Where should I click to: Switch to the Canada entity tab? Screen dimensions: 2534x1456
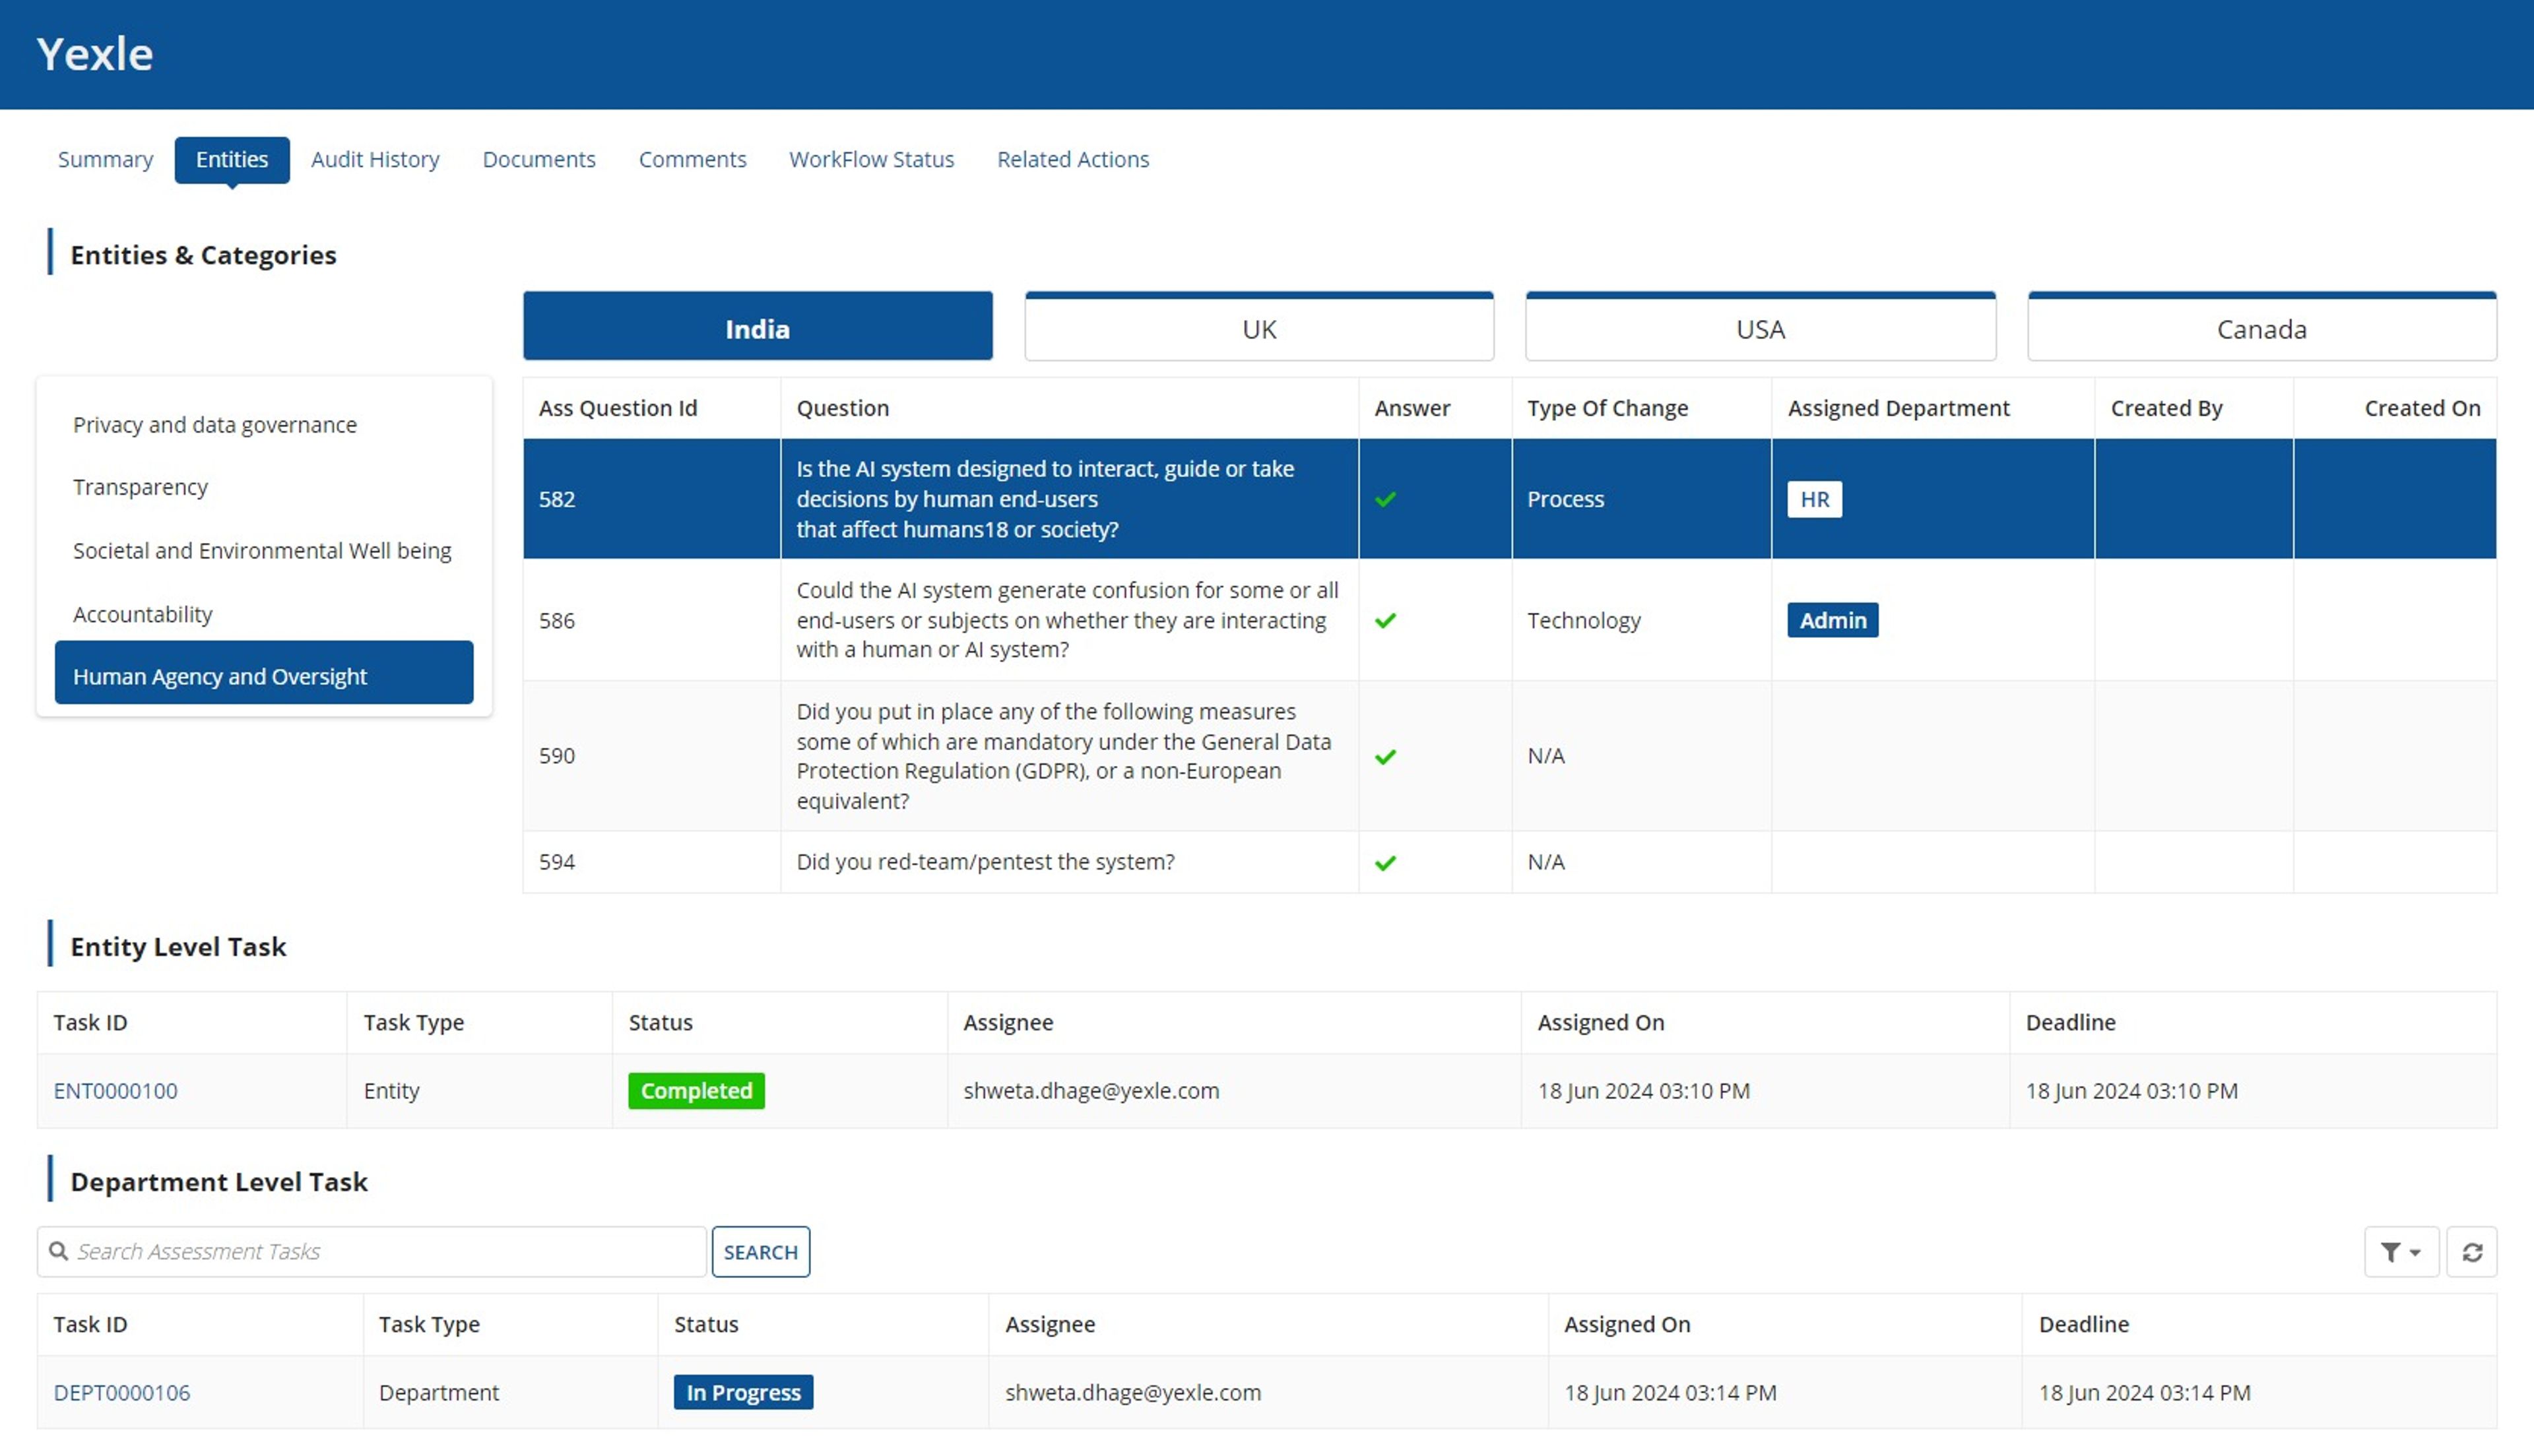pyautogui.click(x=2262, y=327)
